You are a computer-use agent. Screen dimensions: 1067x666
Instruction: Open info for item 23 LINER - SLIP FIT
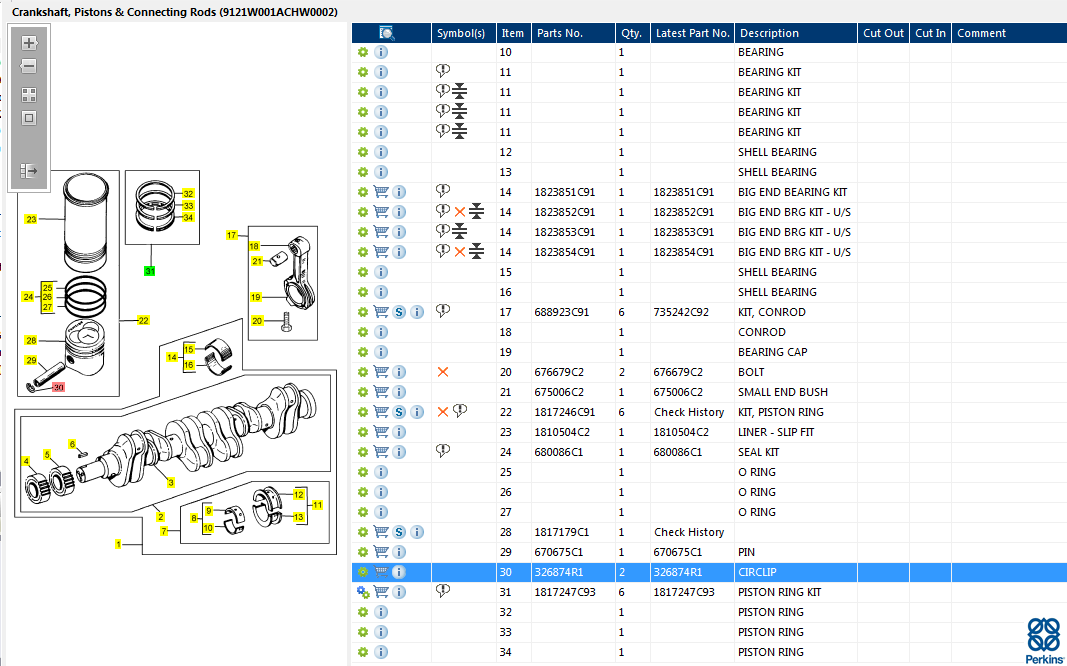399,432
